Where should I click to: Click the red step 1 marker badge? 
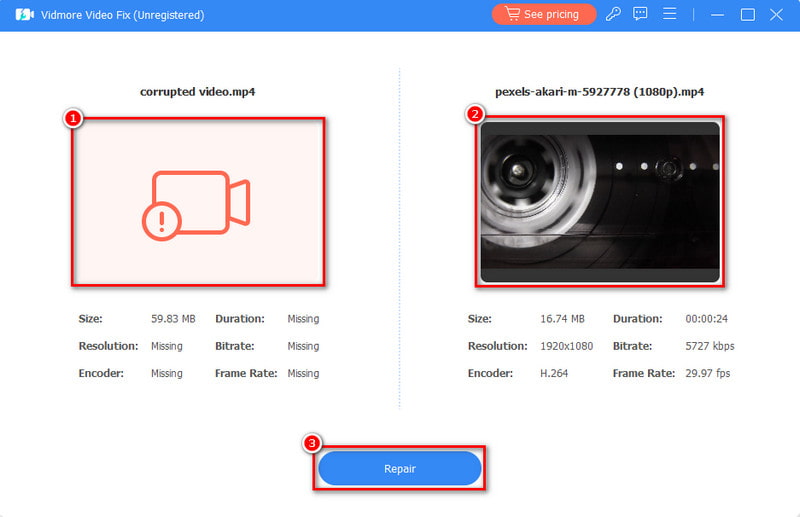point(72,118)
